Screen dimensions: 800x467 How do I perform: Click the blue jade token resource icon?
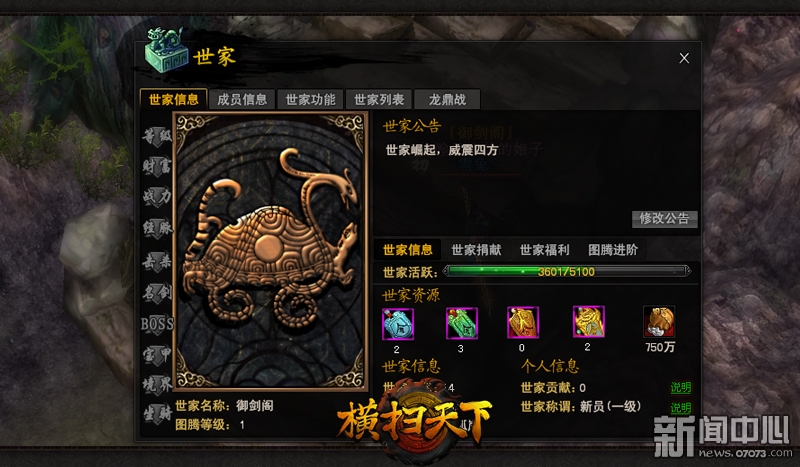click(398, 324)
